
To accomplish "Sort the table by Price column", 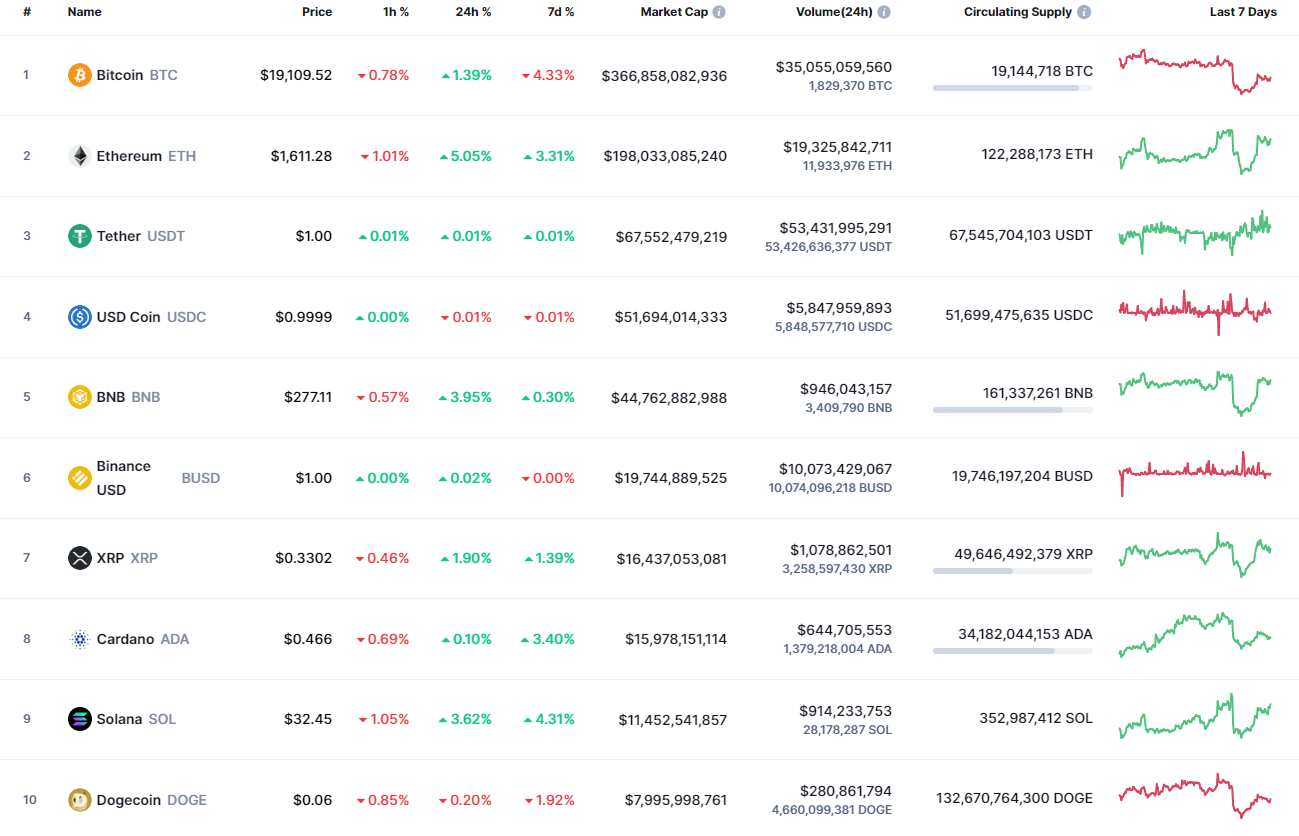I will tap(317, 12).
